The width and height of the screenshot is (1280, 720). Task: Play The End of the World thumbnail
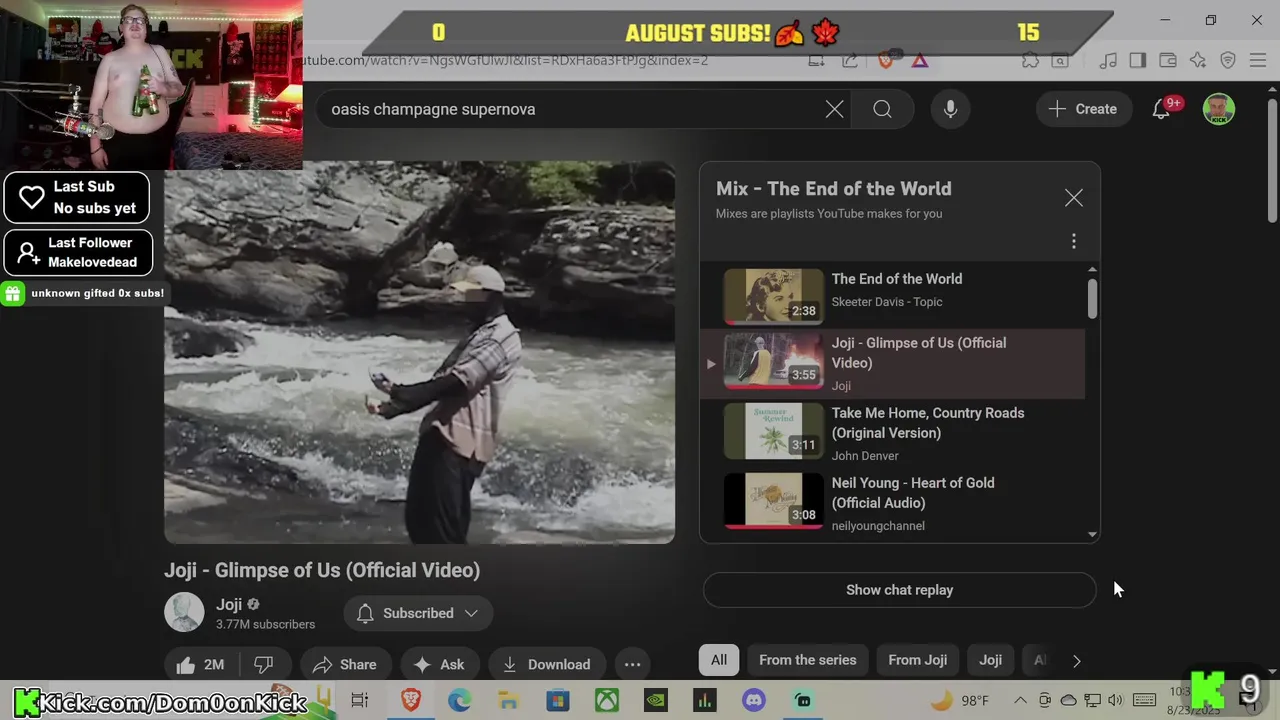tap(773, 296)
